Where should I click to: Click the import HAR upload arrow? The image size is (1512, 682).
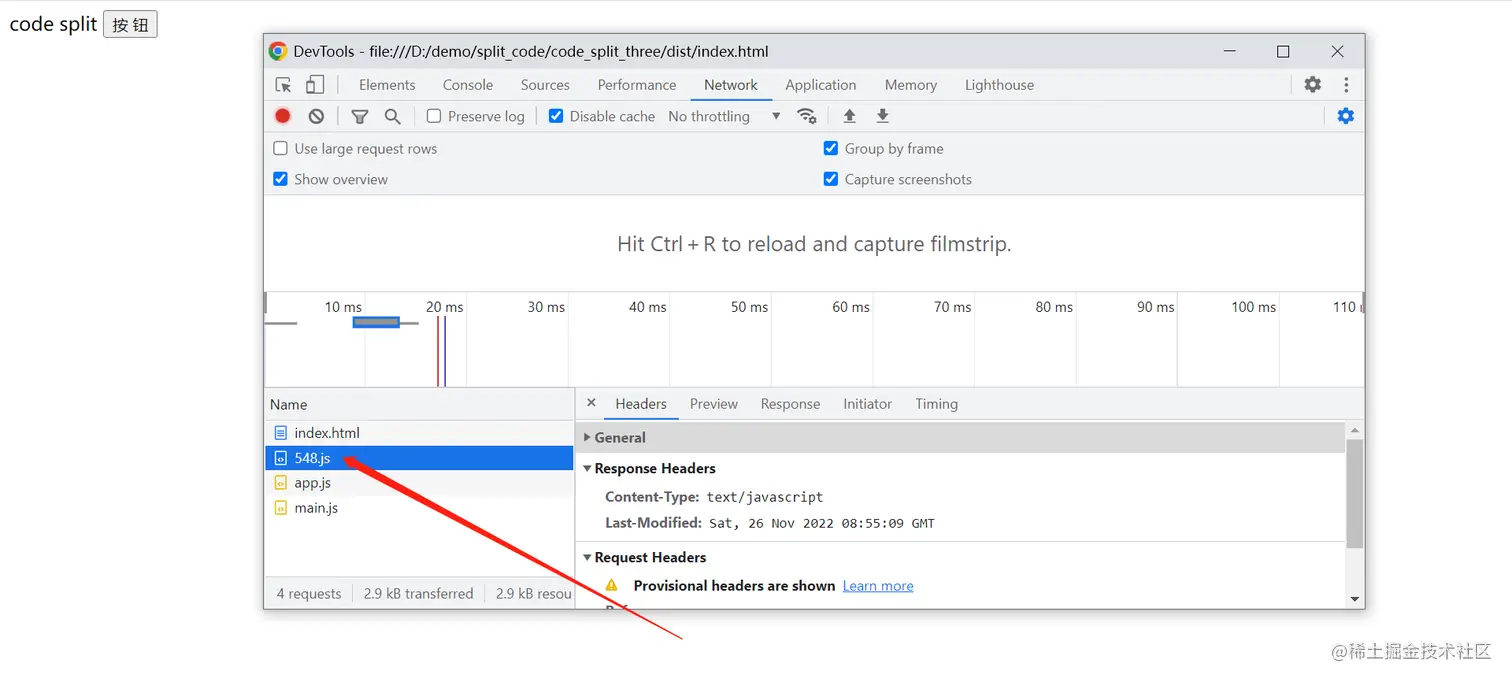pos(849,116)
